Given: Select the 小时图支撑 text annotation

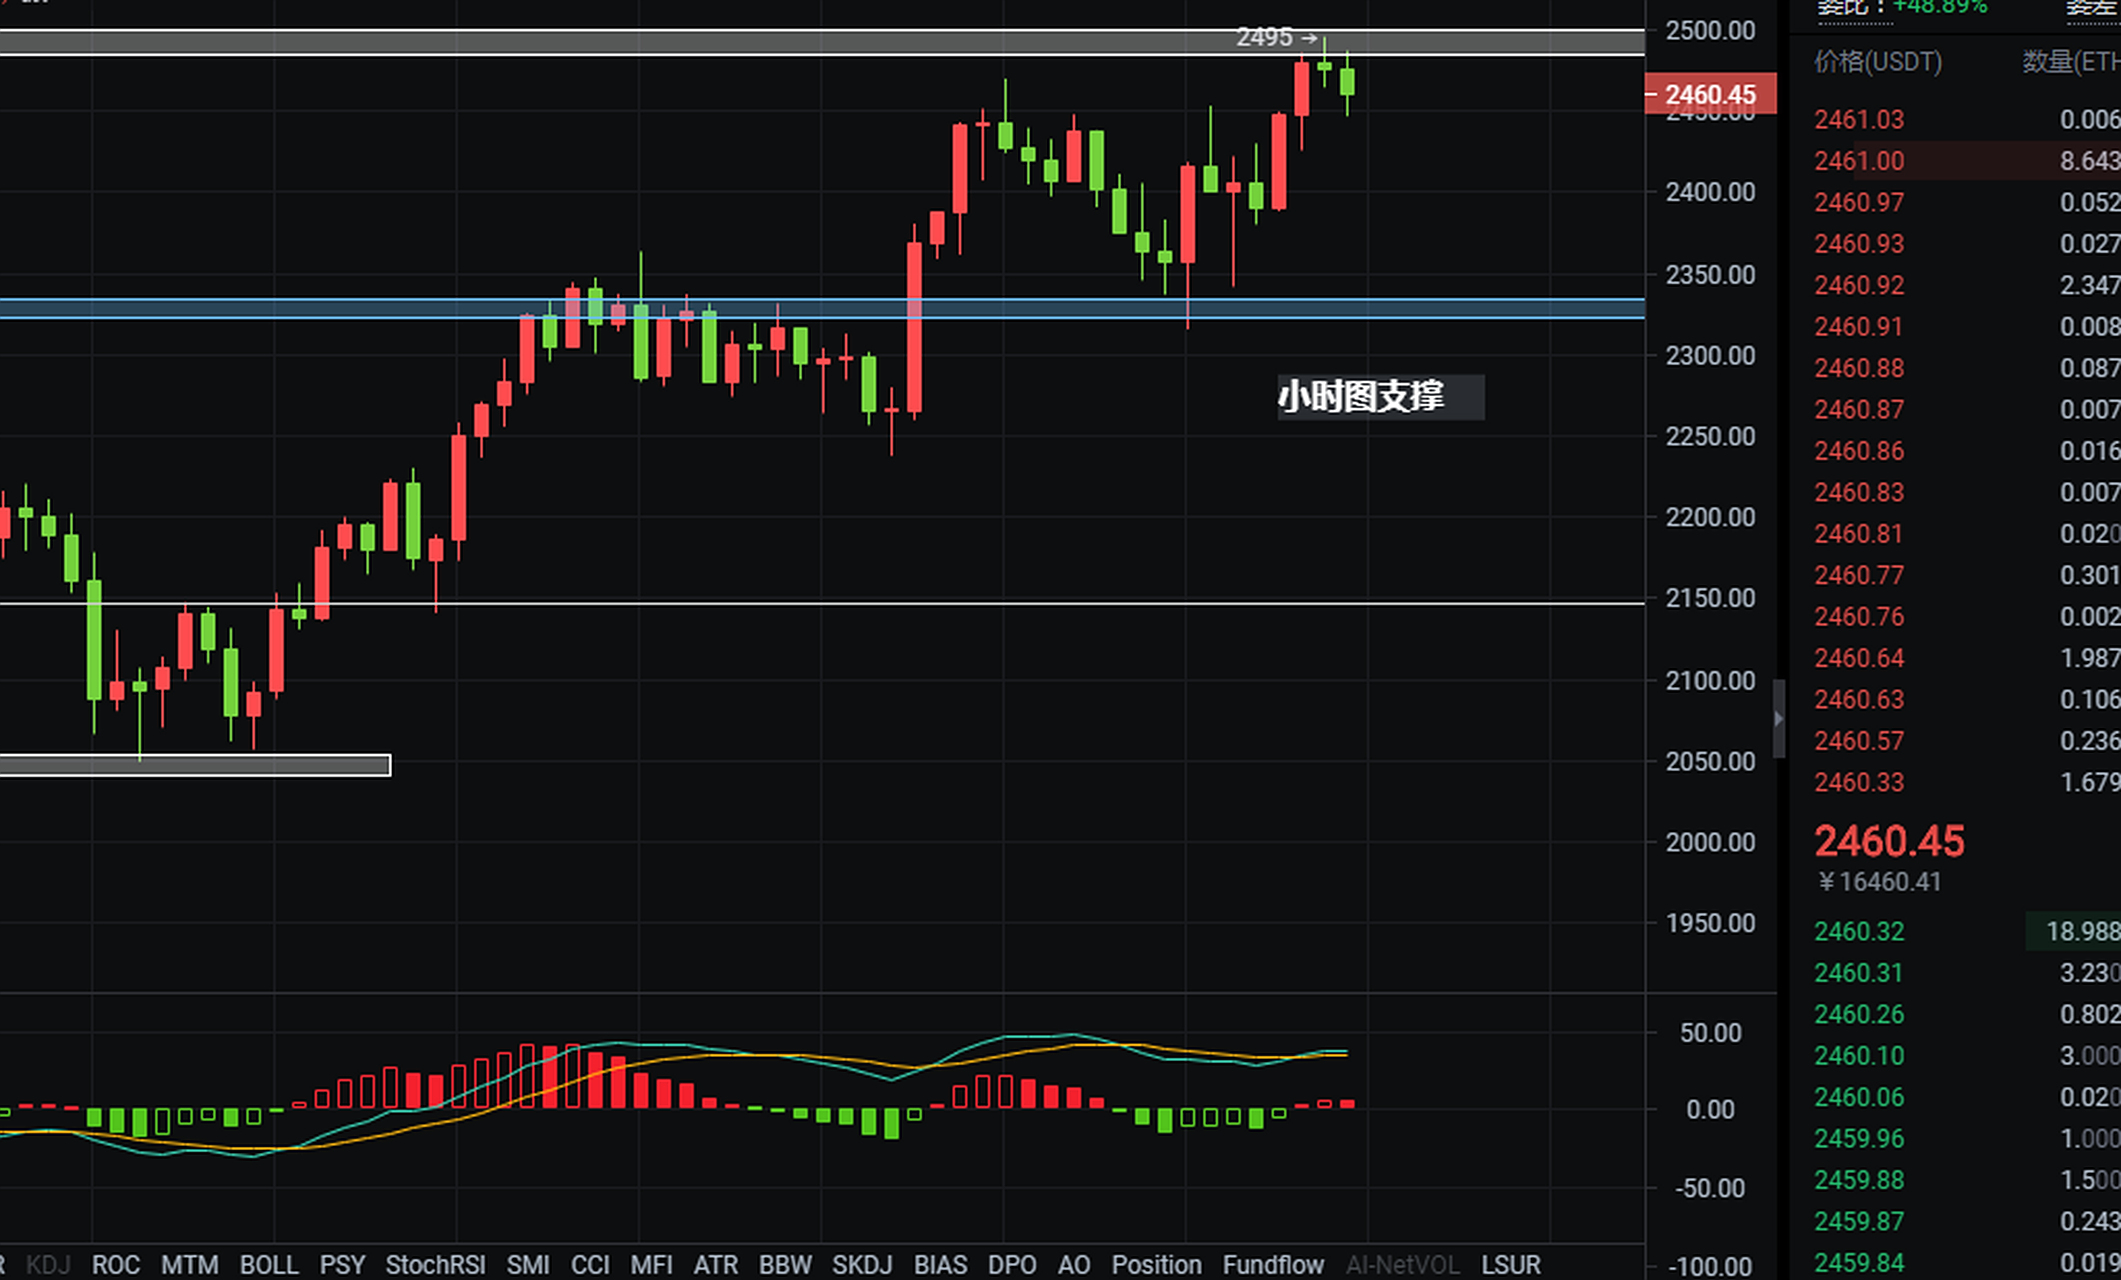Looking at the screenshot, I should 1362,397.
